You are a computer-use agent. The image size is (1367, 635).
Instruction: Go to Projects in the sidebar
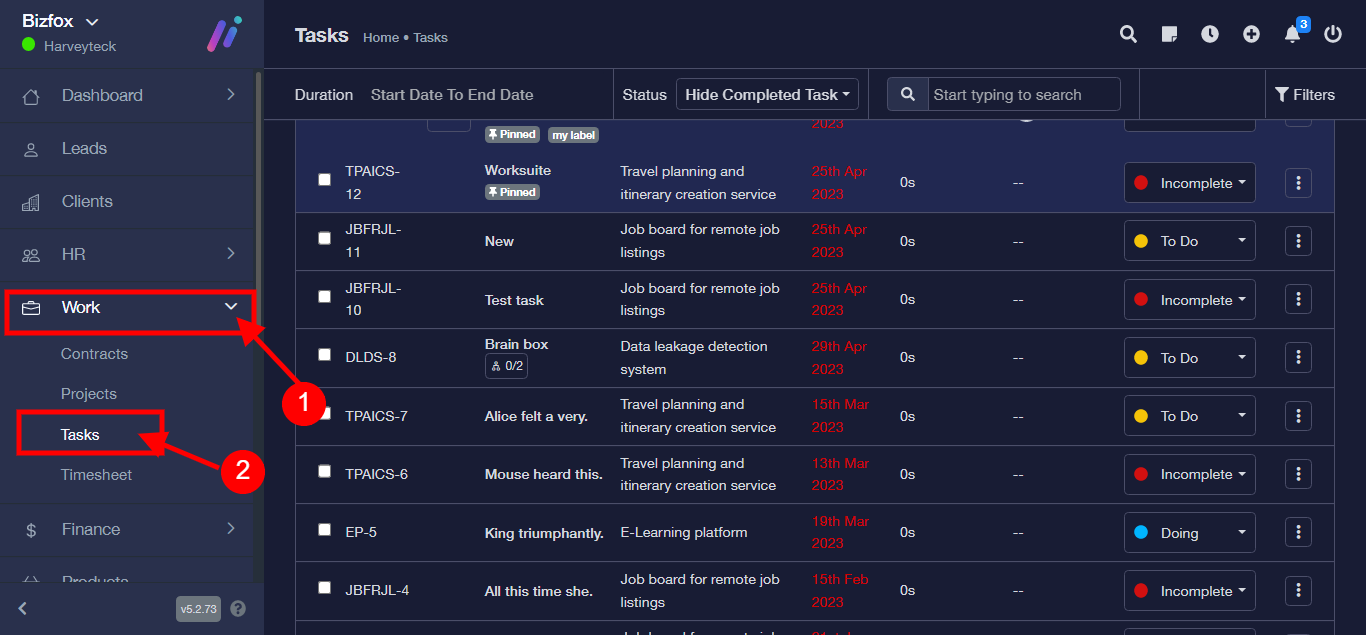[89, 394]
